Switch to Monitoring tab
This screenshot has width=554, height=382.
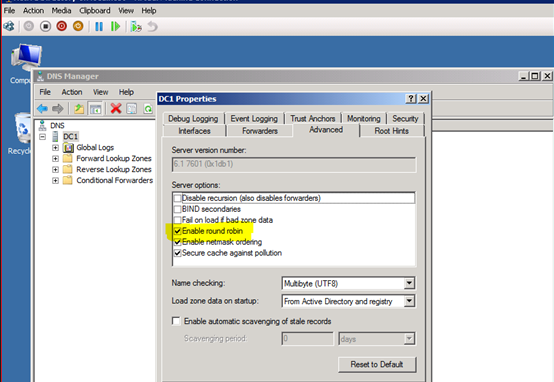(364, 118)
